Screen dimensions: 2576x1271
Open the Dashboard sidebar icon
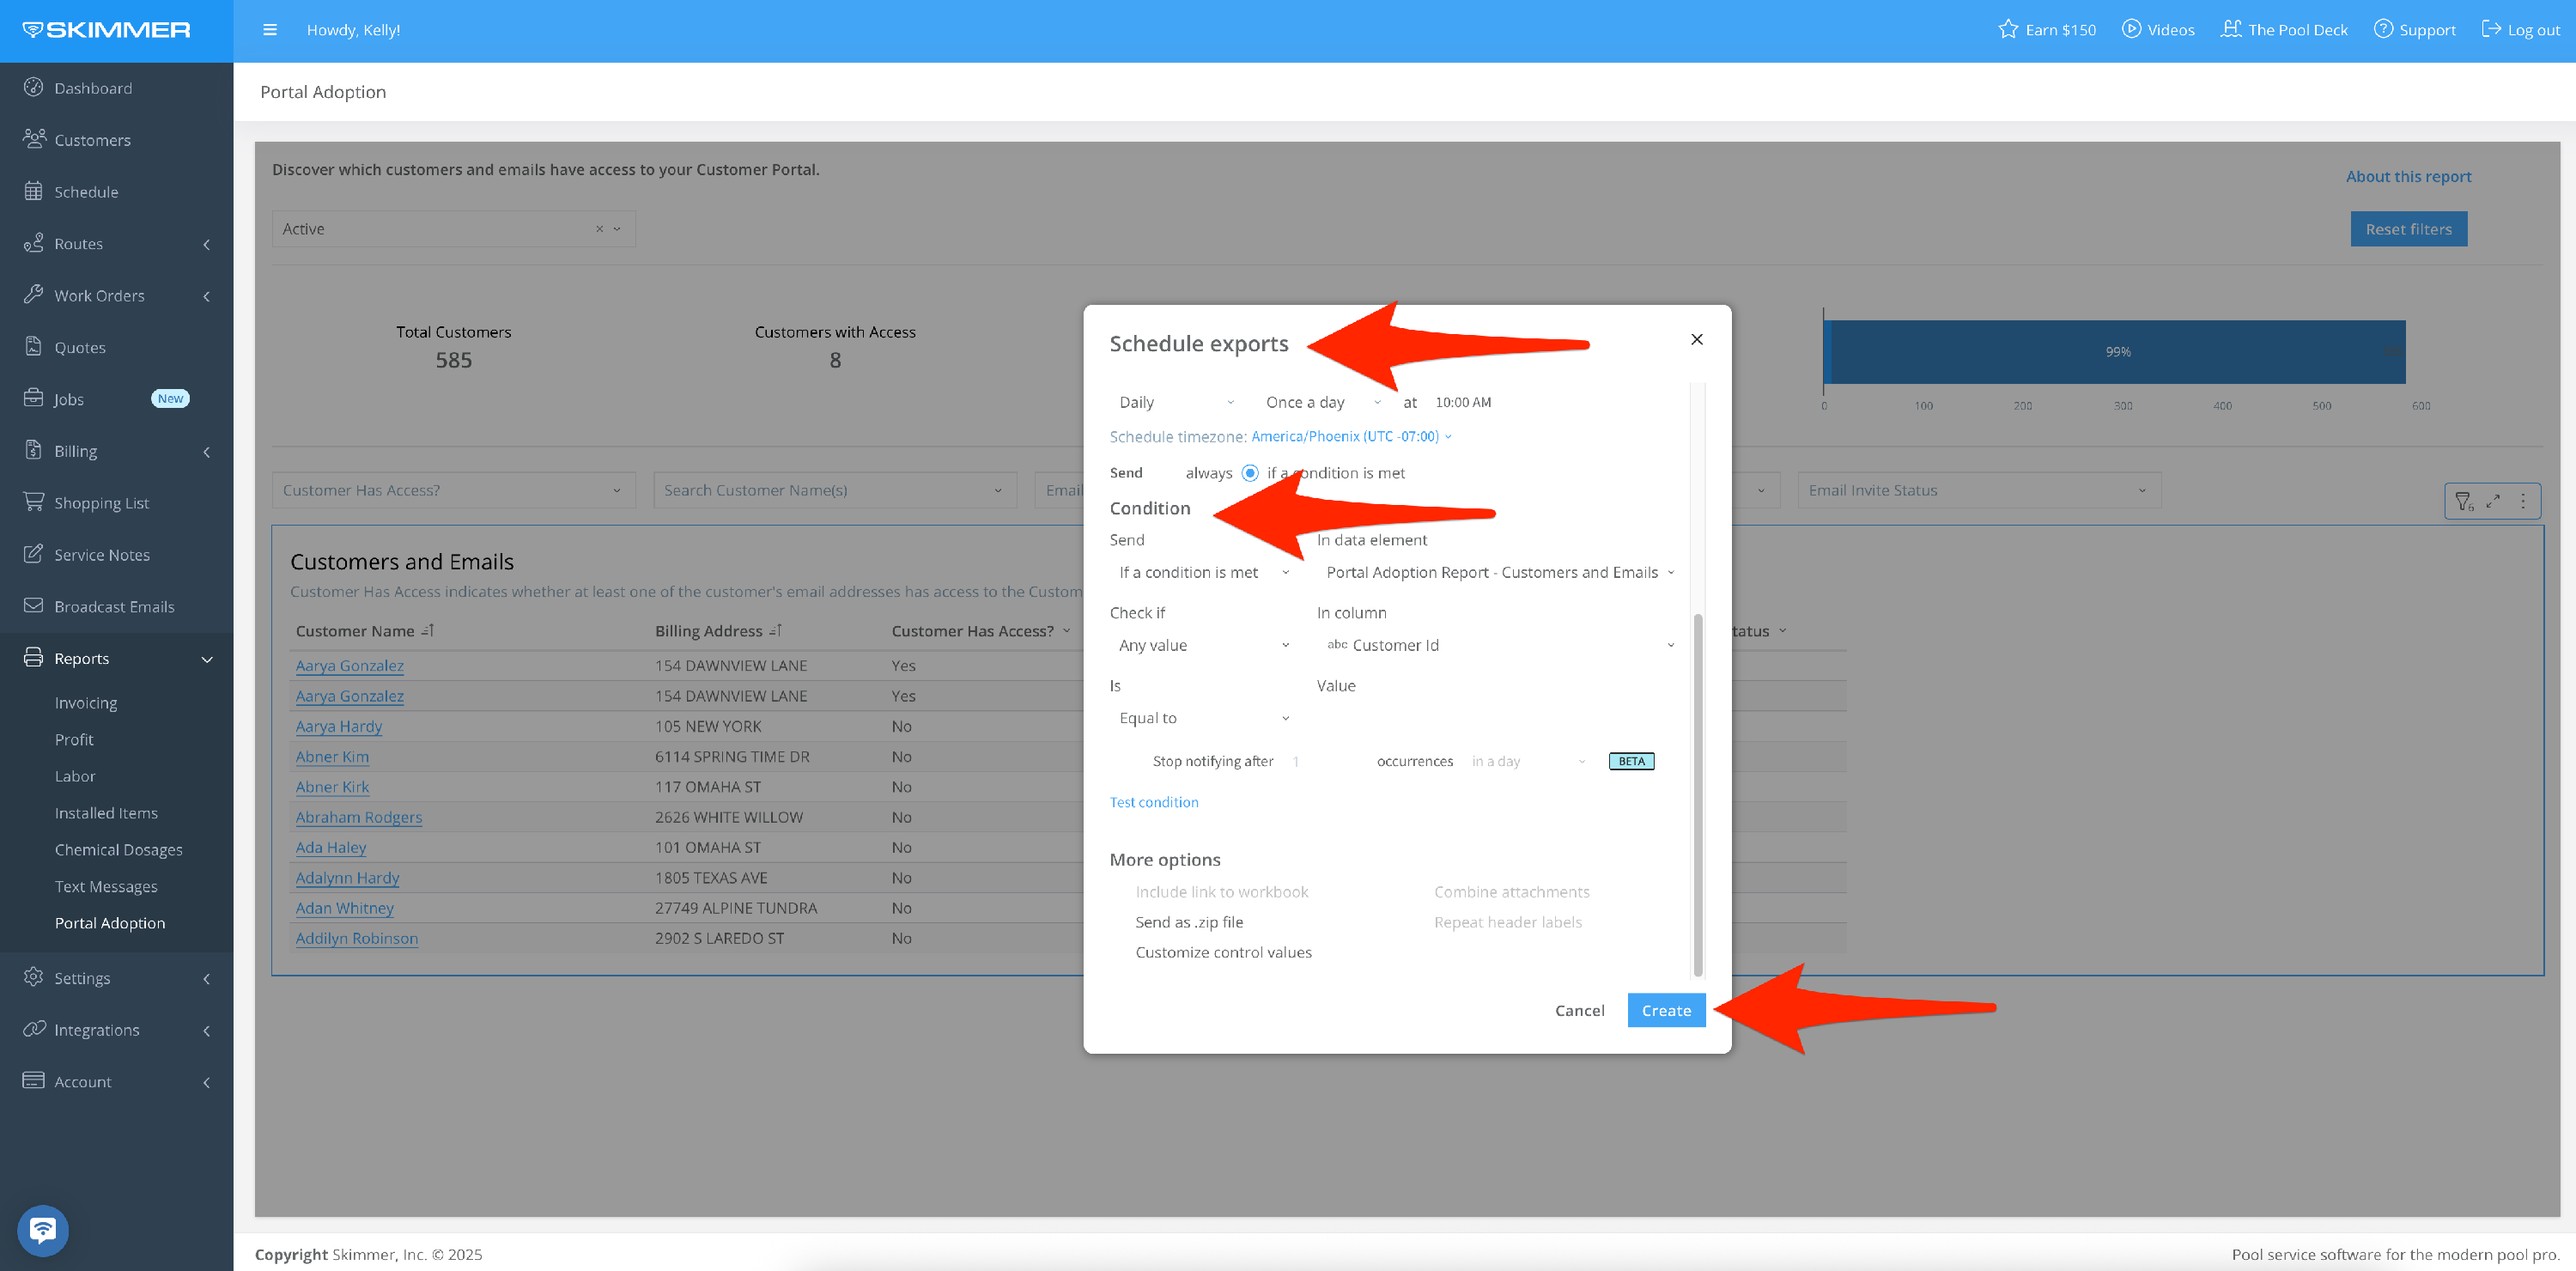33,87
